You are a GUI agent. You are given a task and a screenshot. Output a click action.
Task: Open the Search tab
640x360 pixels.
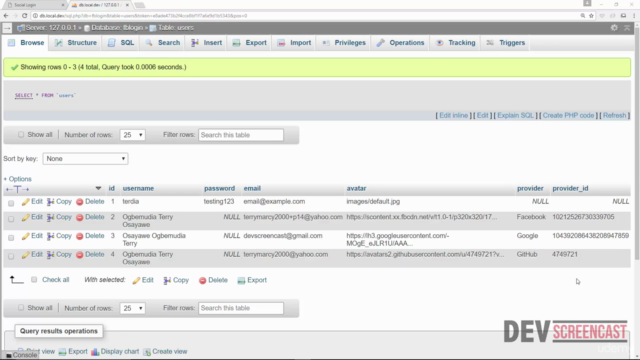click(163, 42)
